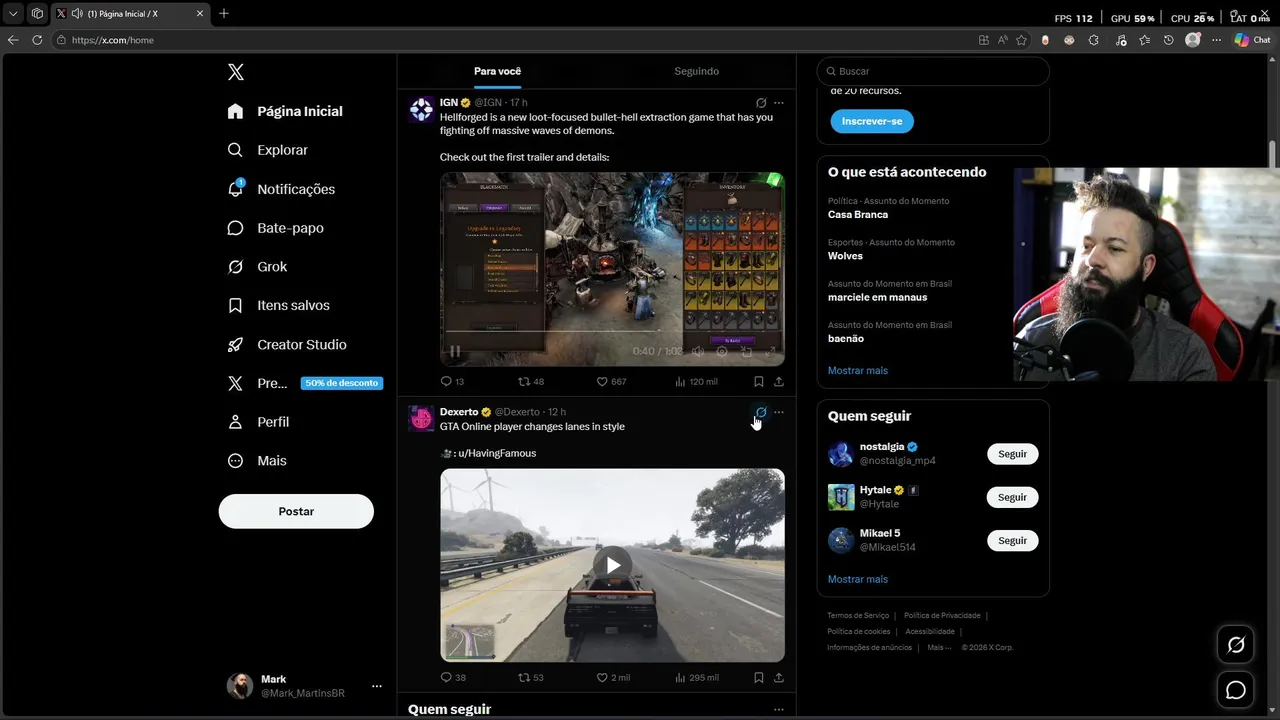Viewport: 1280px width, 720px height.
Task: Follow nostalgia with the Seguir button
Action: pyautogui.click(x=1012, y=454)
